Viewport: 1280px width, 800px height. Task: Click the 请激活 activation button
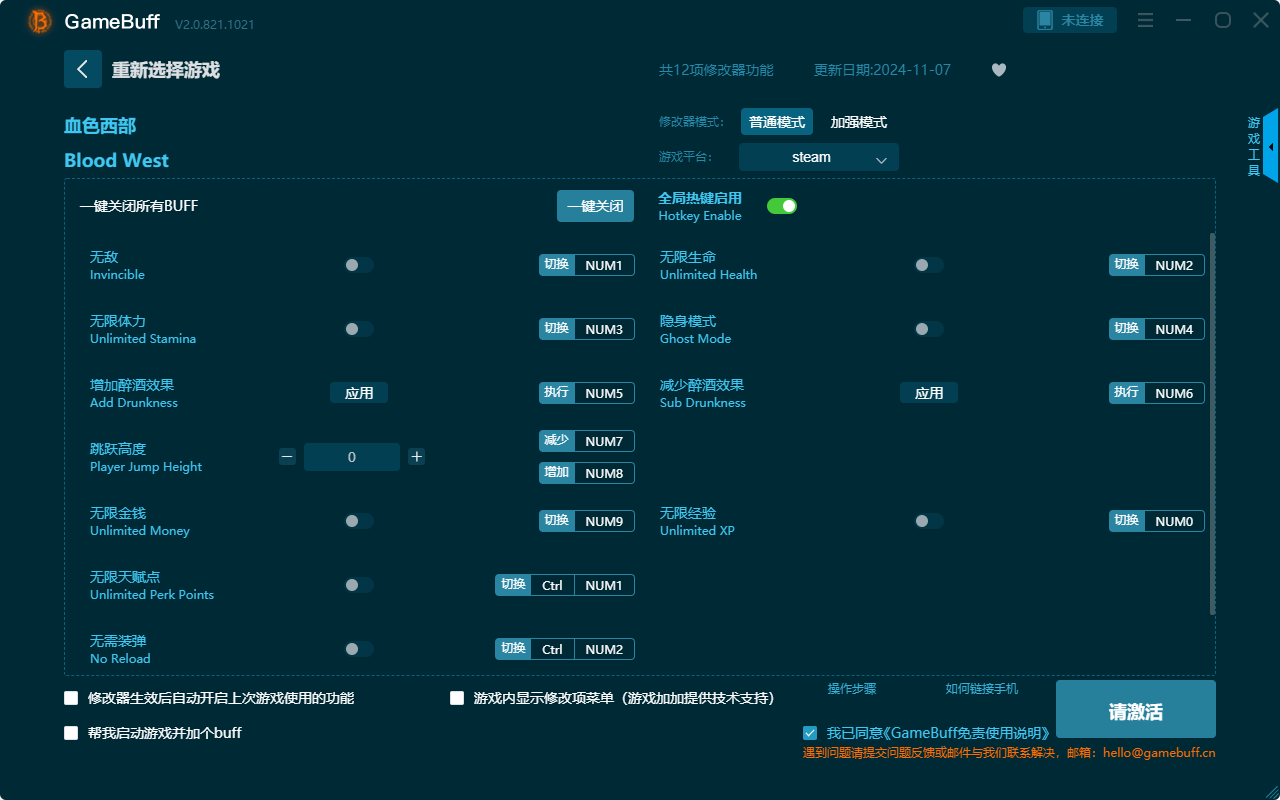point(1135,708)
